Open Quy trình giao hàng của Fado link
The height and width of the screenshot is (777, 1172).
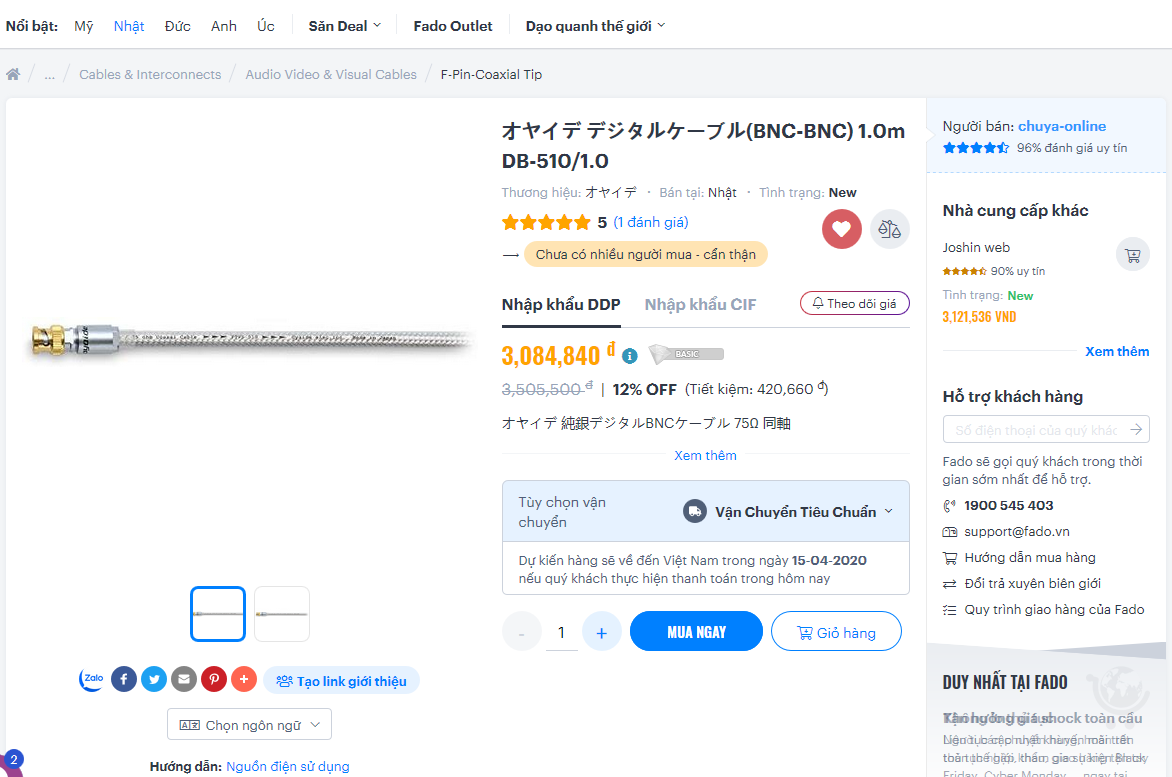coord(1054,610)
